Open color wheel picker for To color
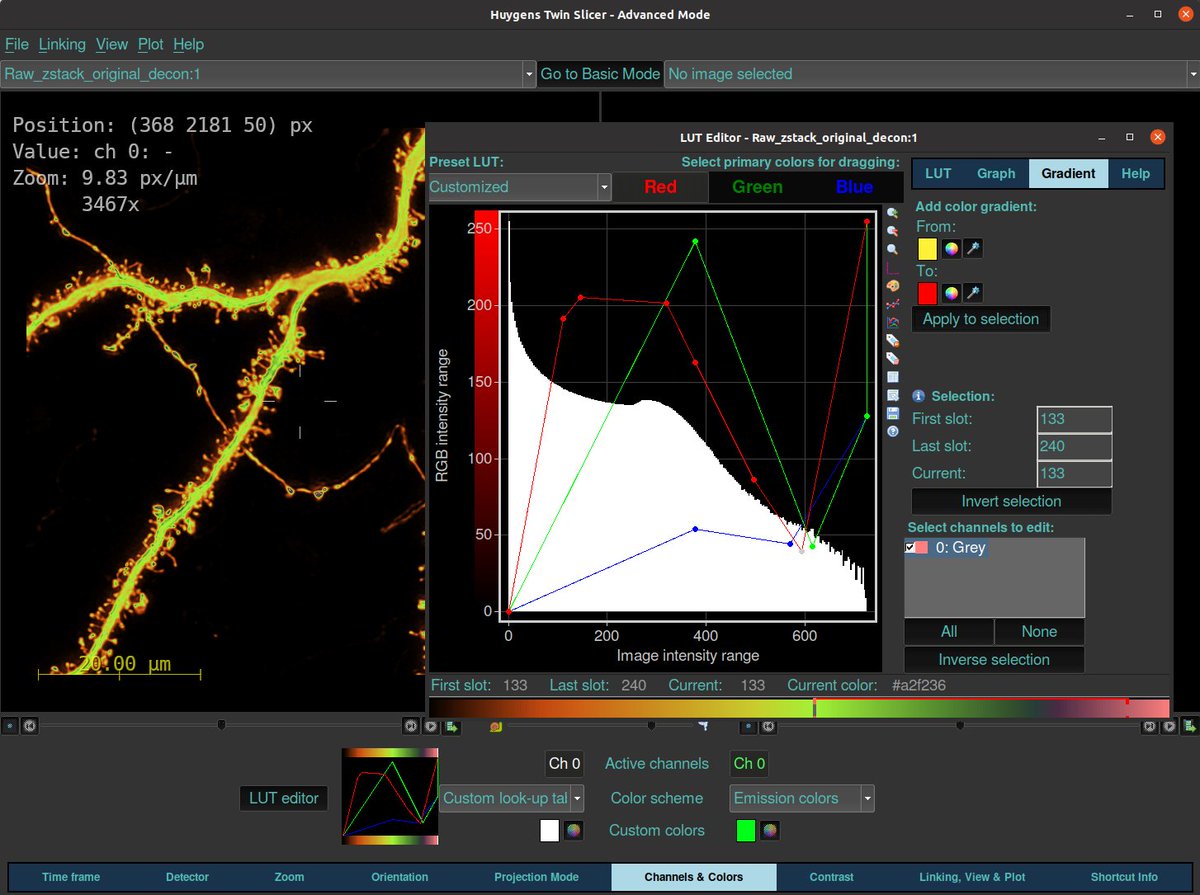This screenshot has height=895, width=1200. tap(951, 293)
